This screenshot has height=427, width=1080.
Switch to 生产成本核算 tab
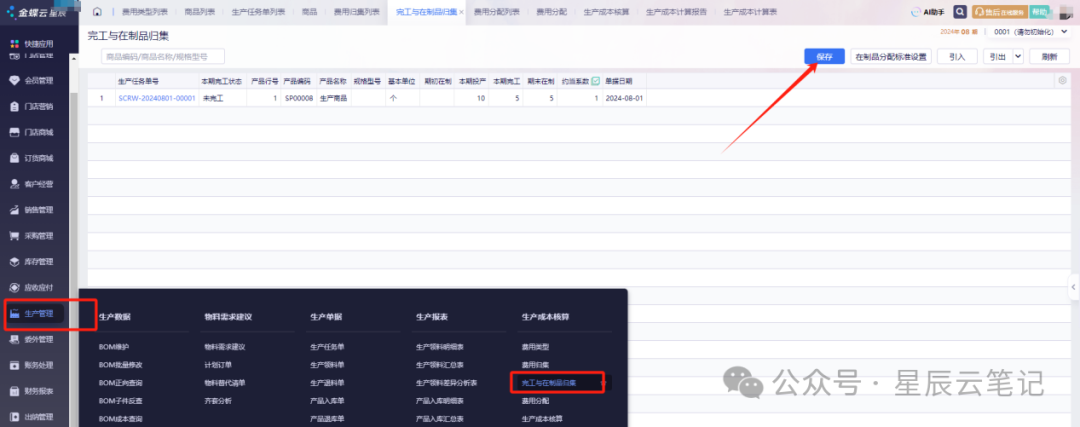point(606,12)
